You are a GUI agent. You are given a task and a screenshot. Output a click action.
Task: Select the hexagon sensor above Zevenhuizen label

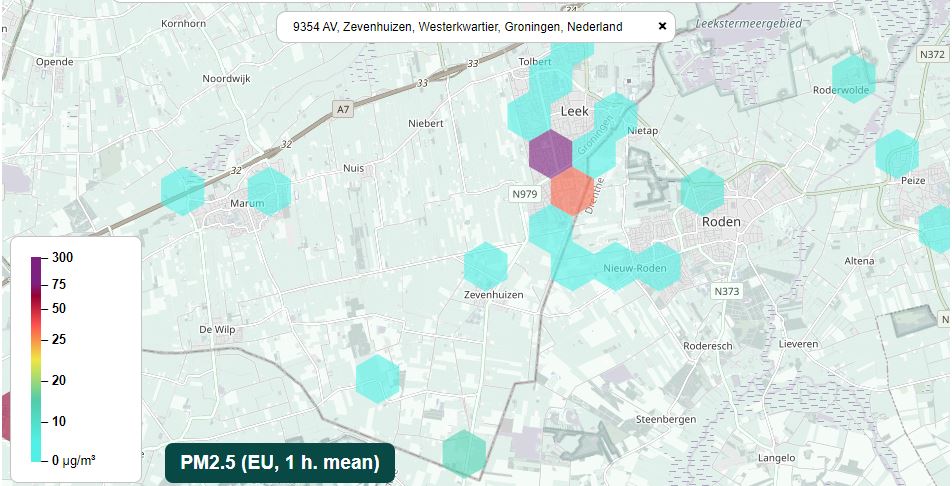pyautogui.click(x=485, y=266)
